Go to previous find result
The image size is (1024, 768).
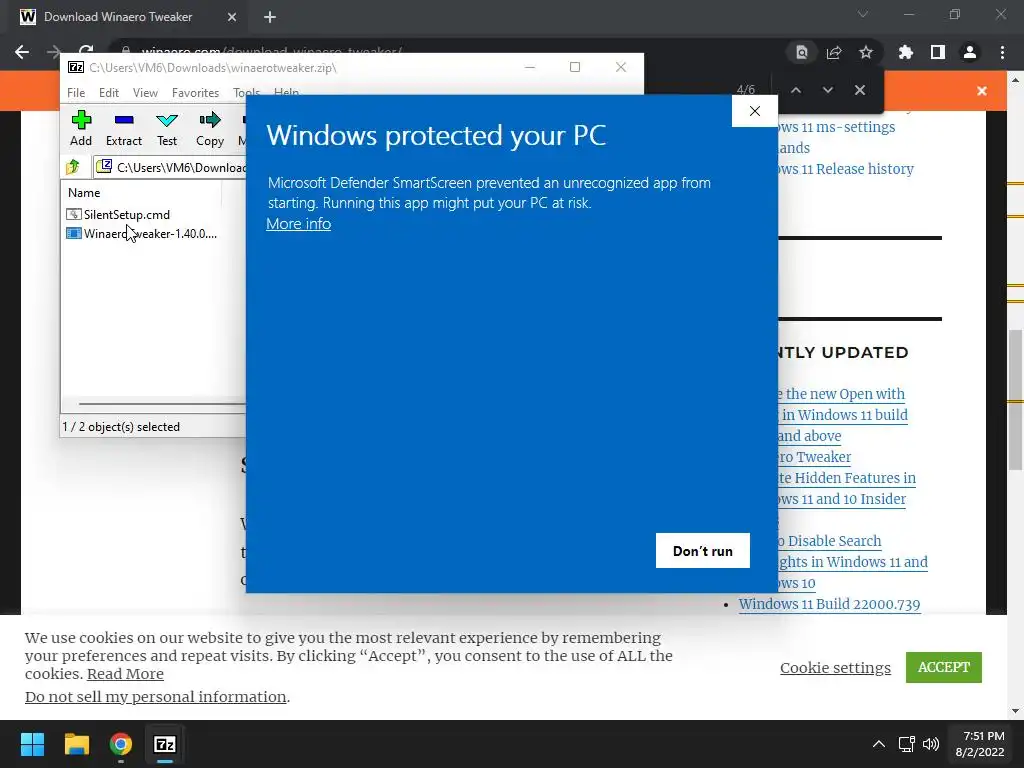point(795,90)
